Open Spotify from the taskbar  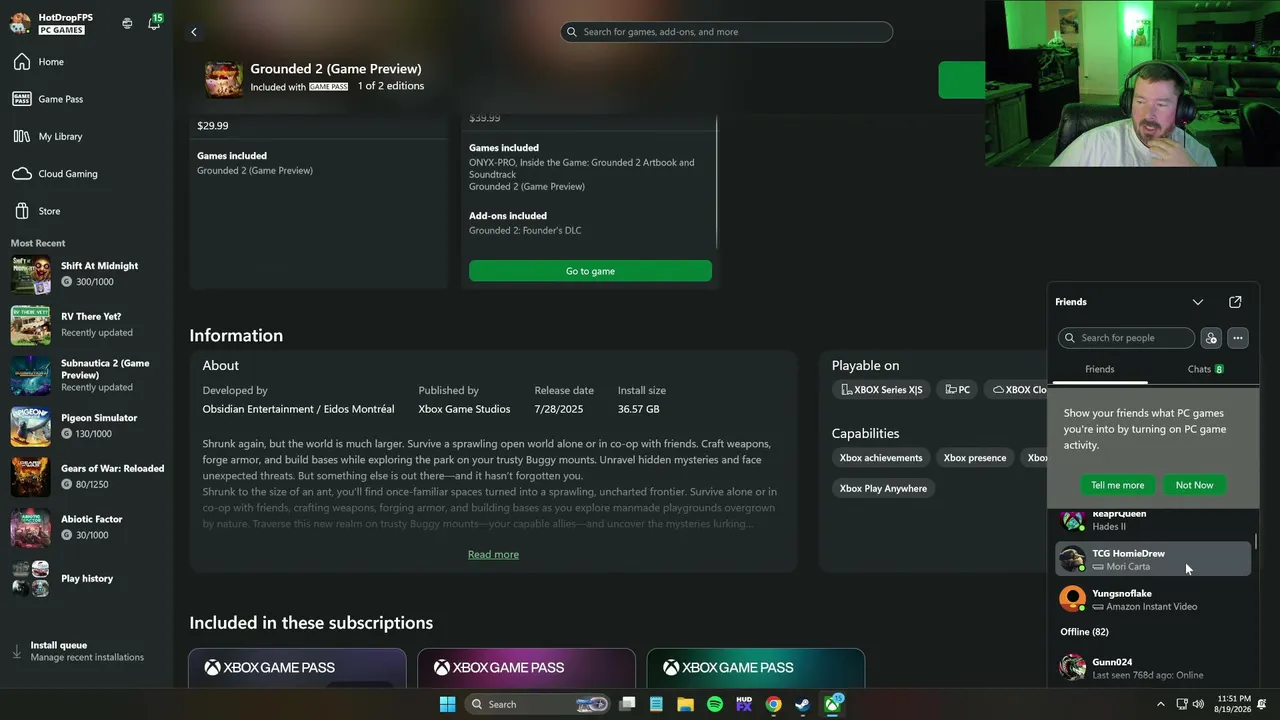tap(715, 704)
